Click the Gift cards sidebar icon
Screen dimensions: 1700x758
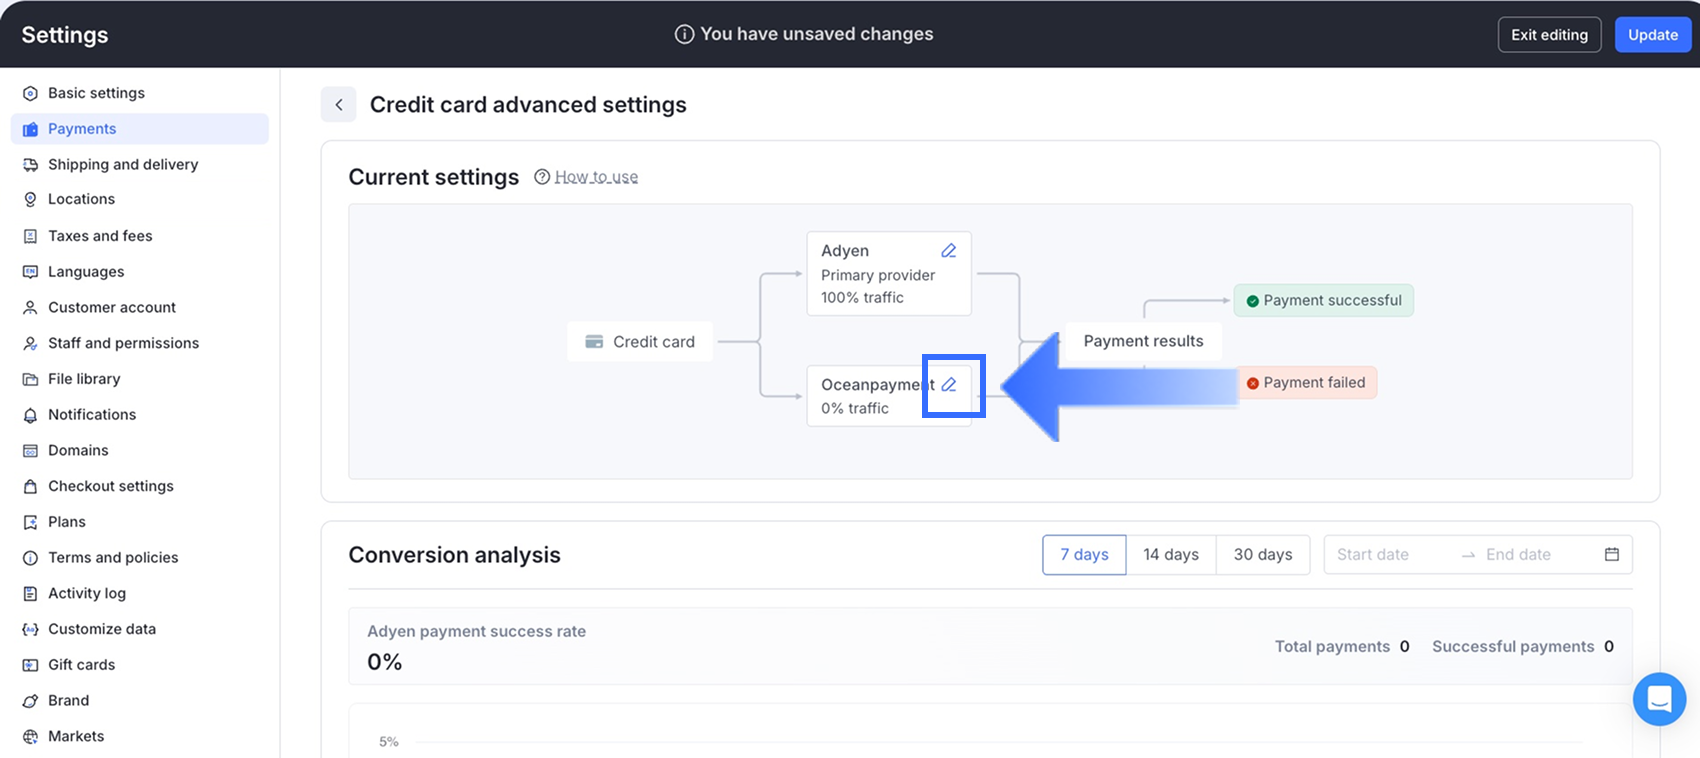pyautogui.click(x=30, y=665)
